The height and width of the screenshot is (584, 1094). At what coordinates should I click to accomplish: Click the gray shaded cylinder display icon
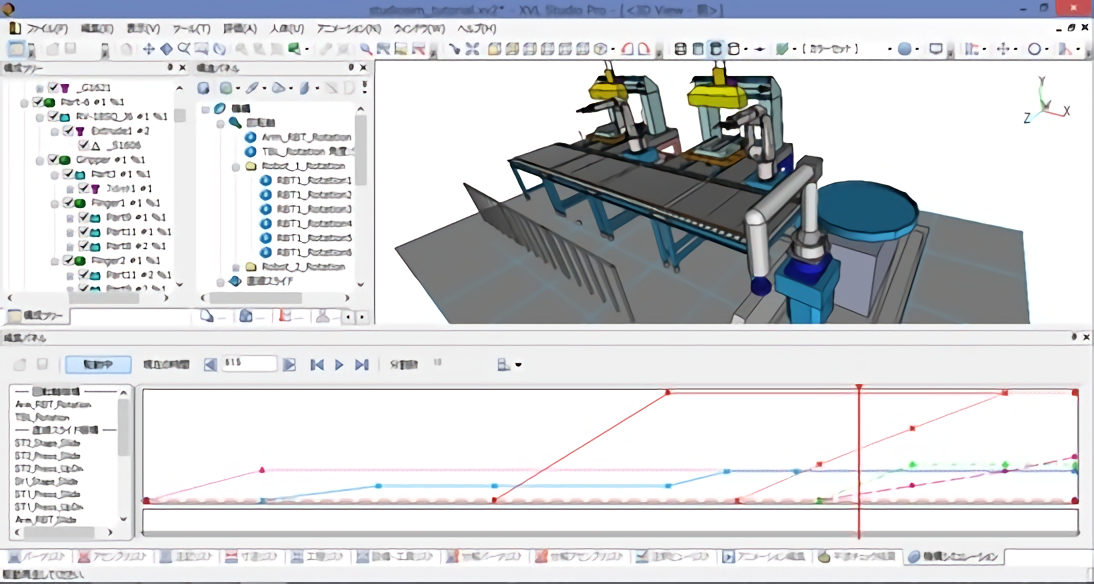[698, 49]
